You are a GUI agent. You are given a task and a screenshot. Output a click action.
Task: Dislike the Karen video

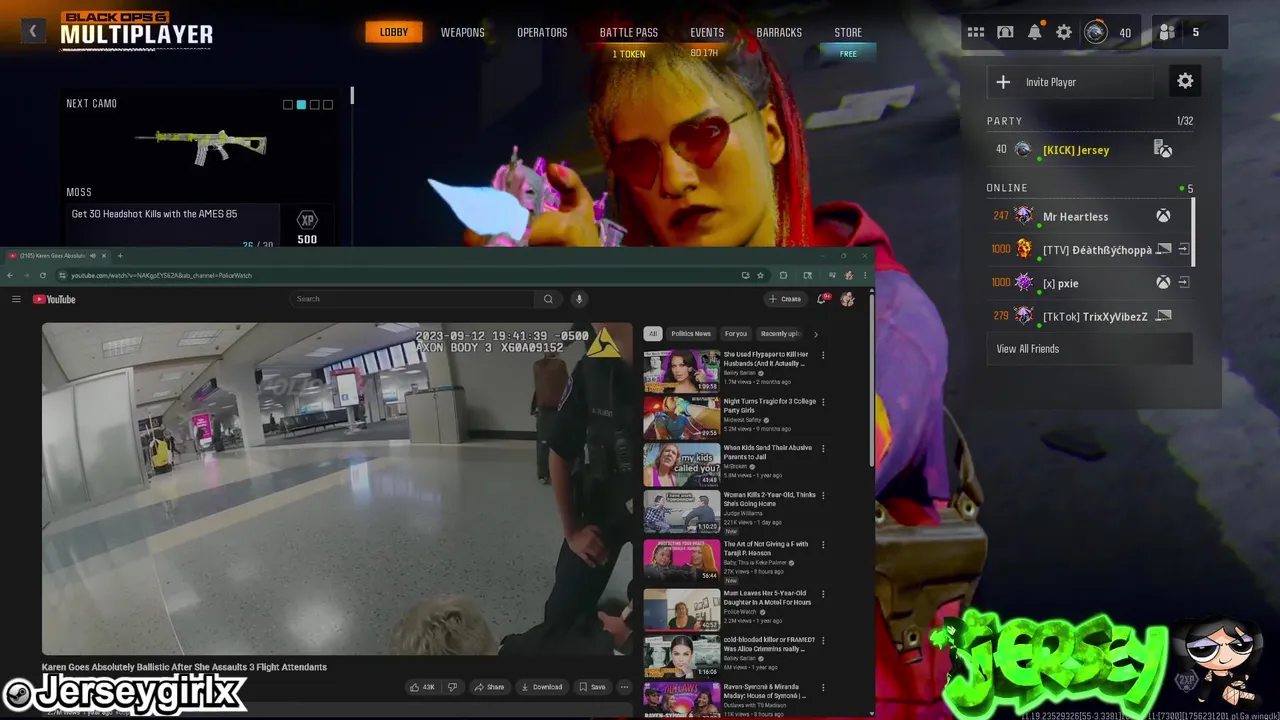pyautogui.click(x=452, y=687)
